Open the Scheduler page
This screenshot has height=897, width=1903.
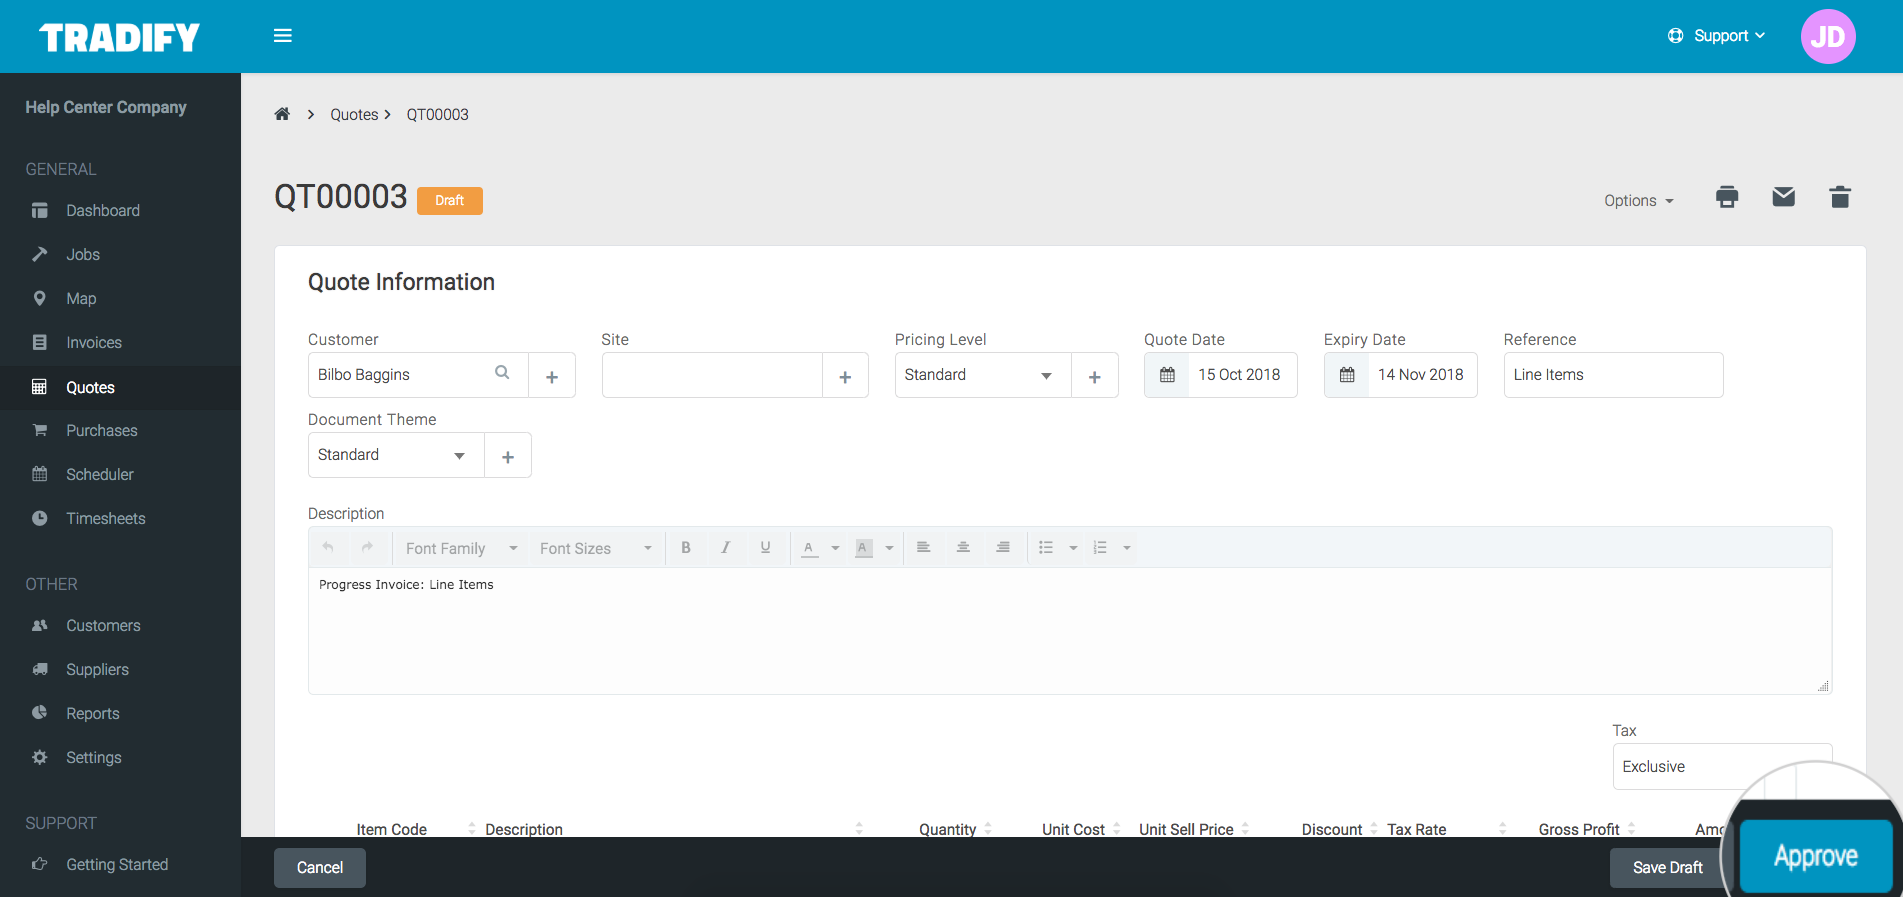click(100, 474)
